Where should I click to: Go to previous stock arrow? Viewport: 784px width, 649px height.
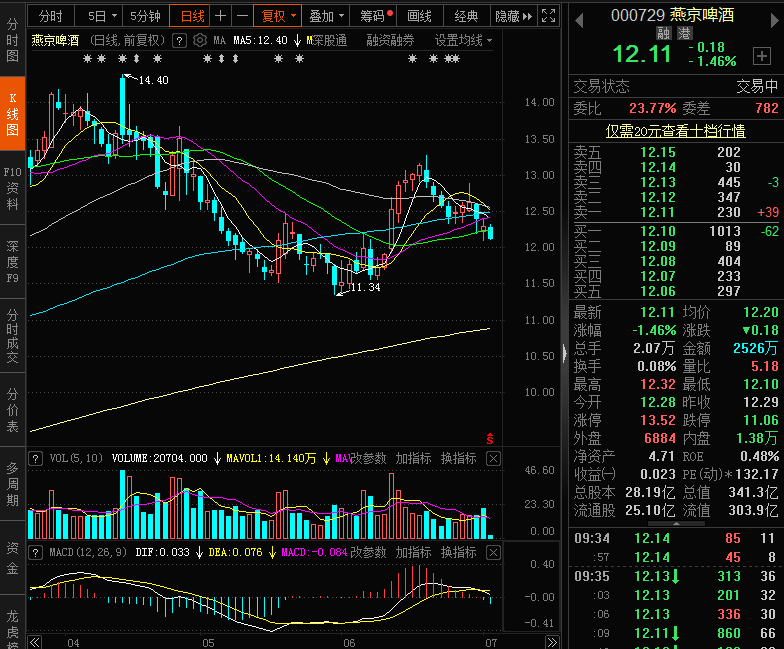[579, 20]
